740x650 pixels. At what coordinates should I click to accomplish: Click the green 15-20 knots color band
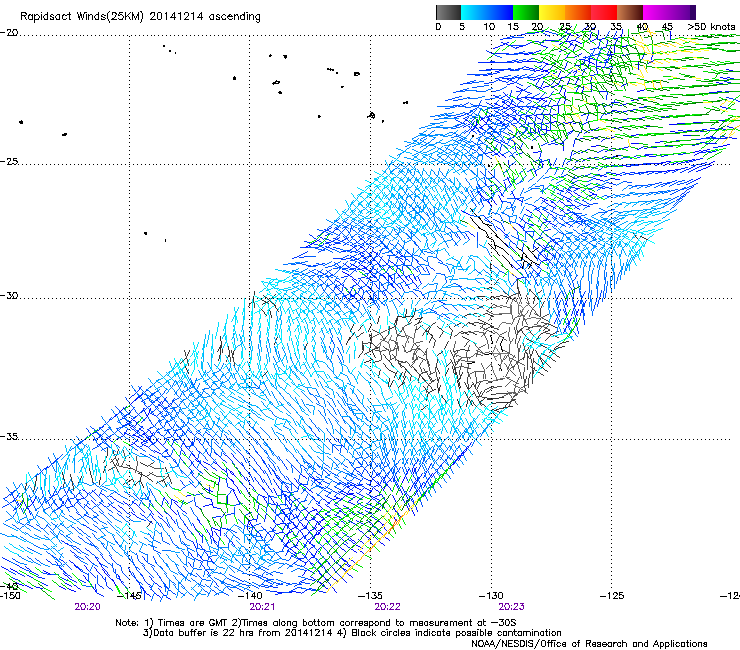click(526, 12)
